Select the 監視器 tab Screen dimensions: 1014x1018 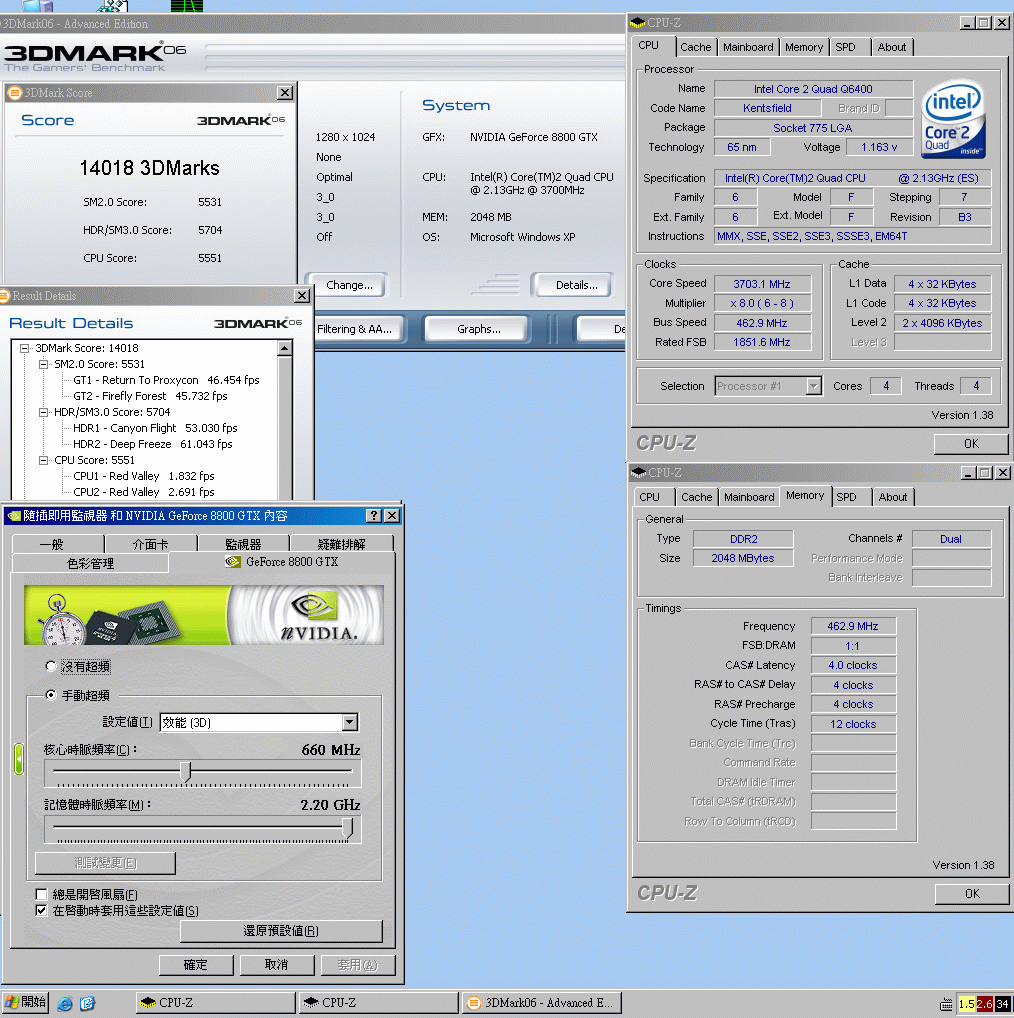243,544
